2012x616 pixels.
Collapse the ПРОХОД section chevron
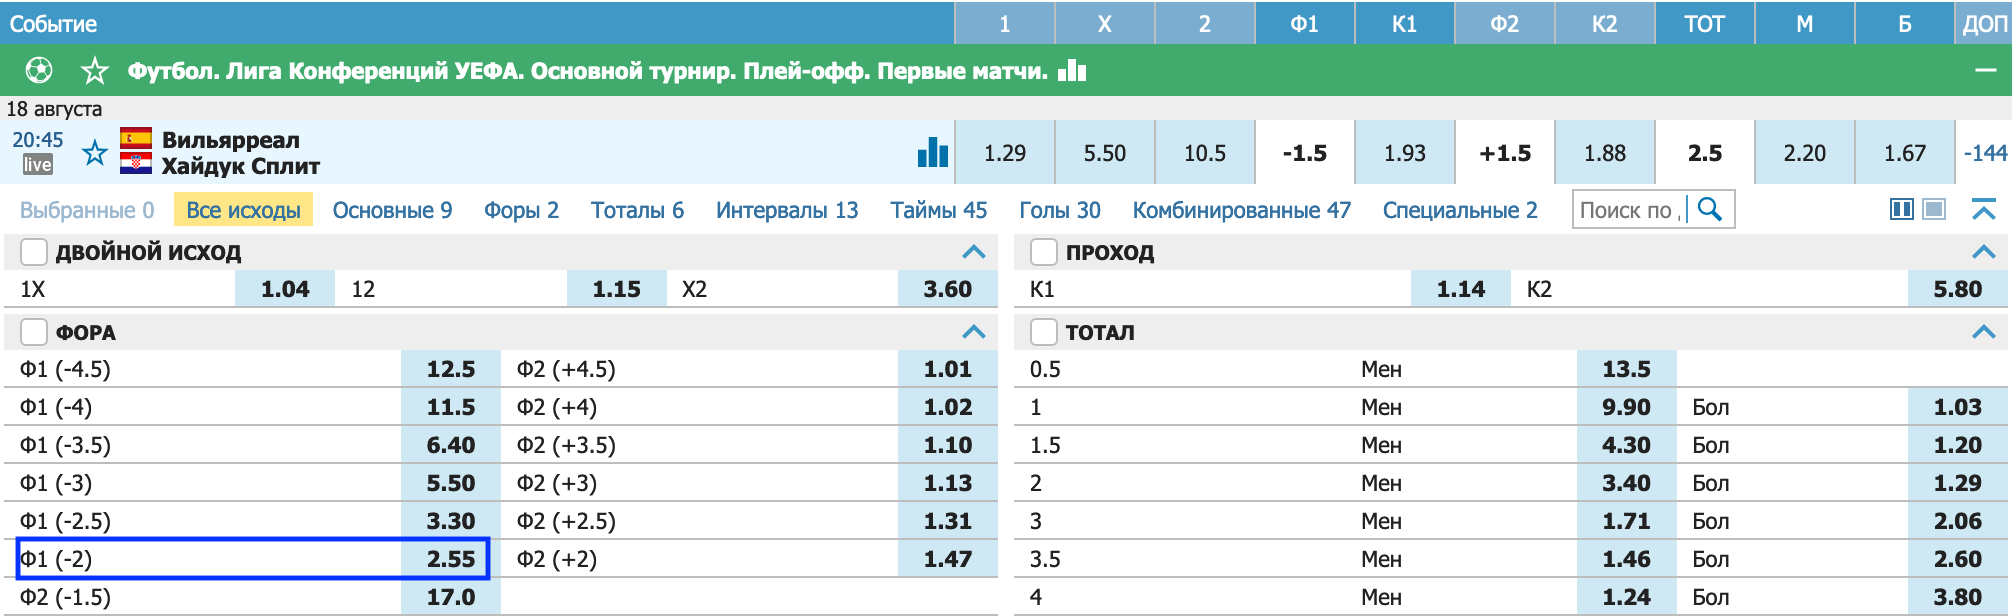1984,252
